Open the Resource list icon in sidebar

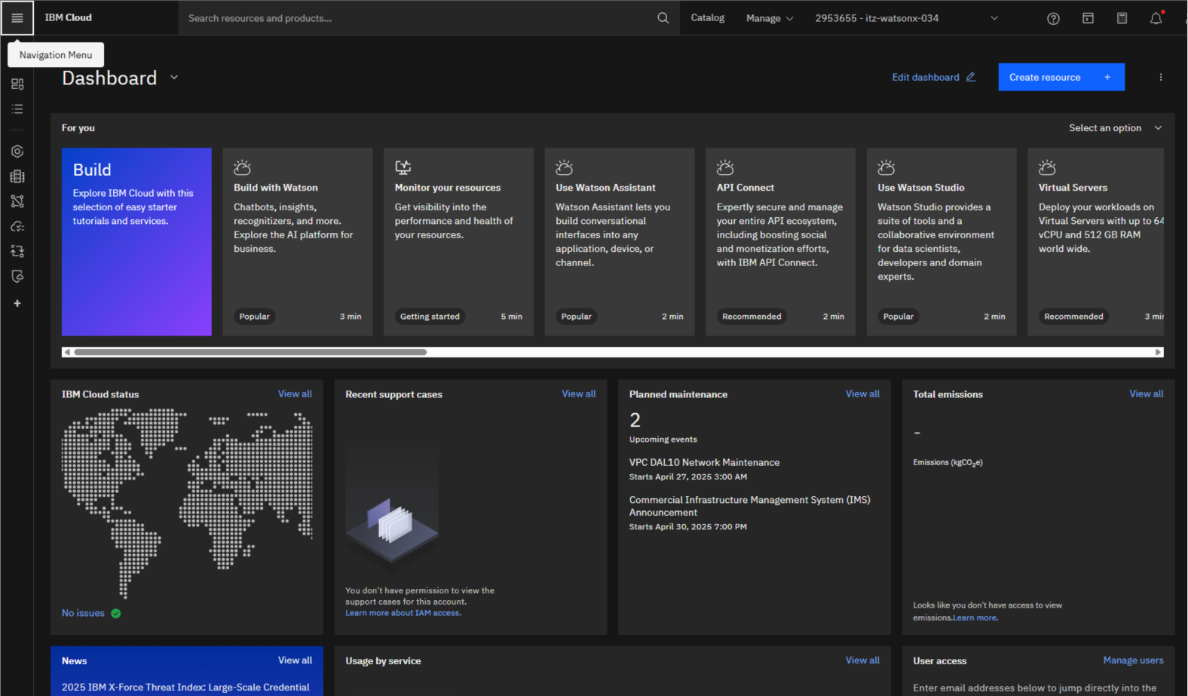pyautogui.click(x=17, y=109)
